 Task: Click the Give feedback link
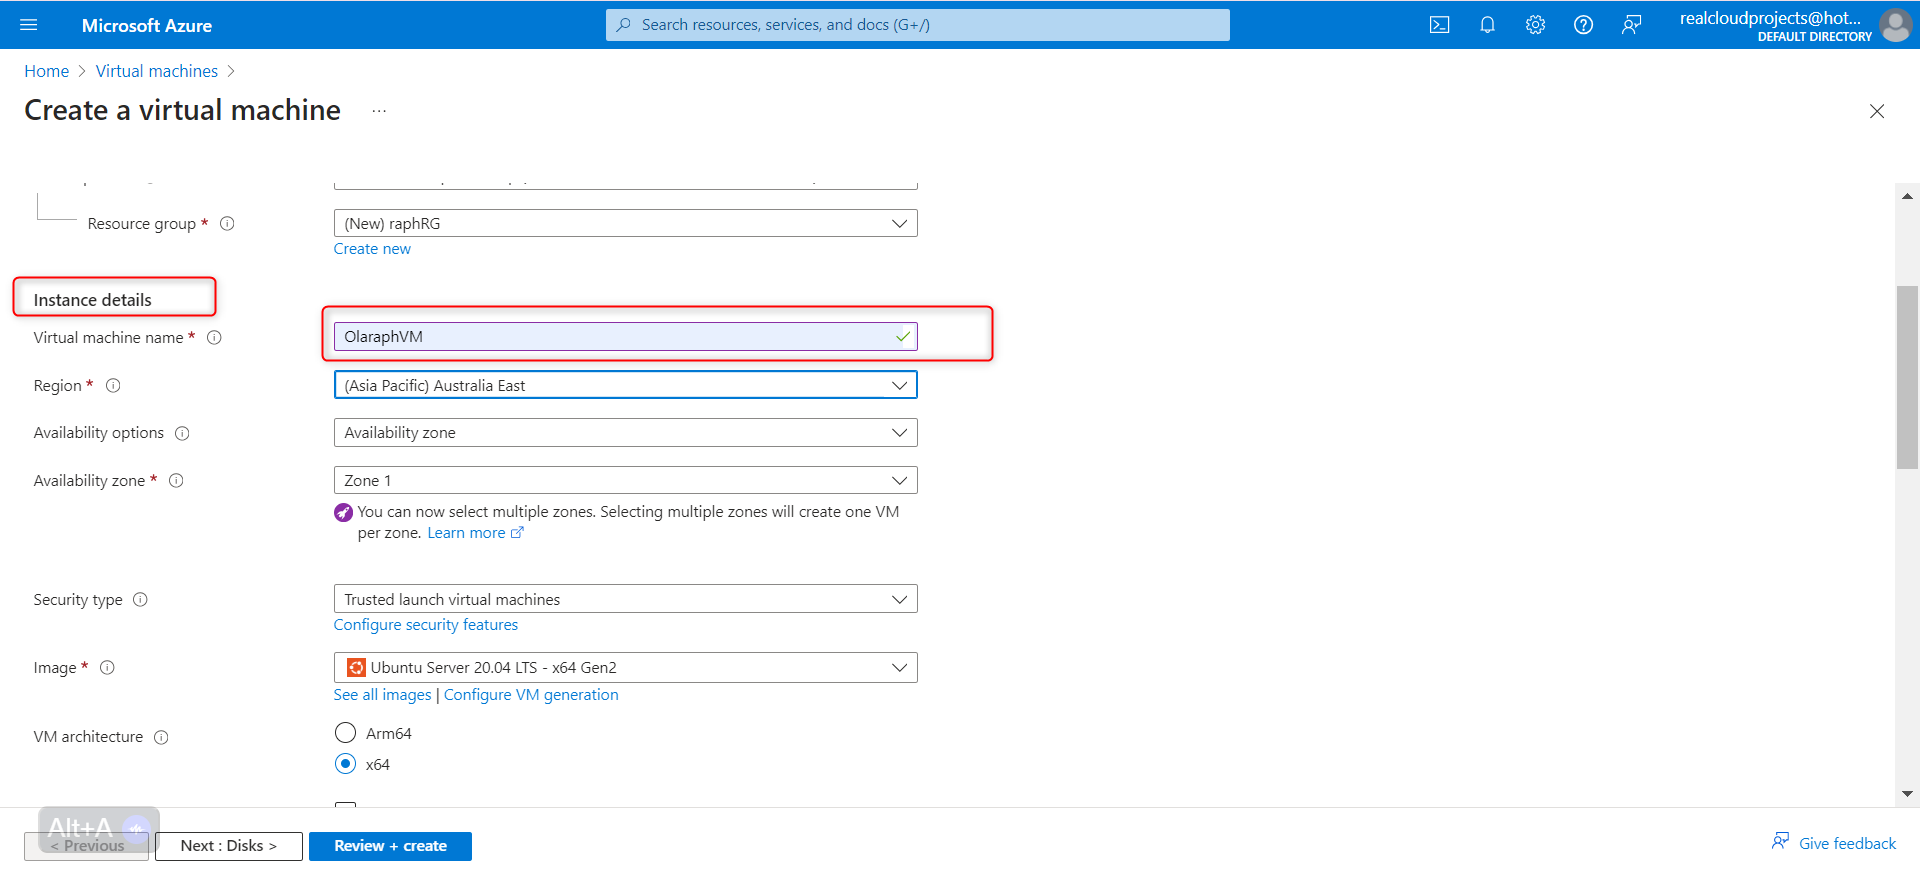(x=1847, y=844)
